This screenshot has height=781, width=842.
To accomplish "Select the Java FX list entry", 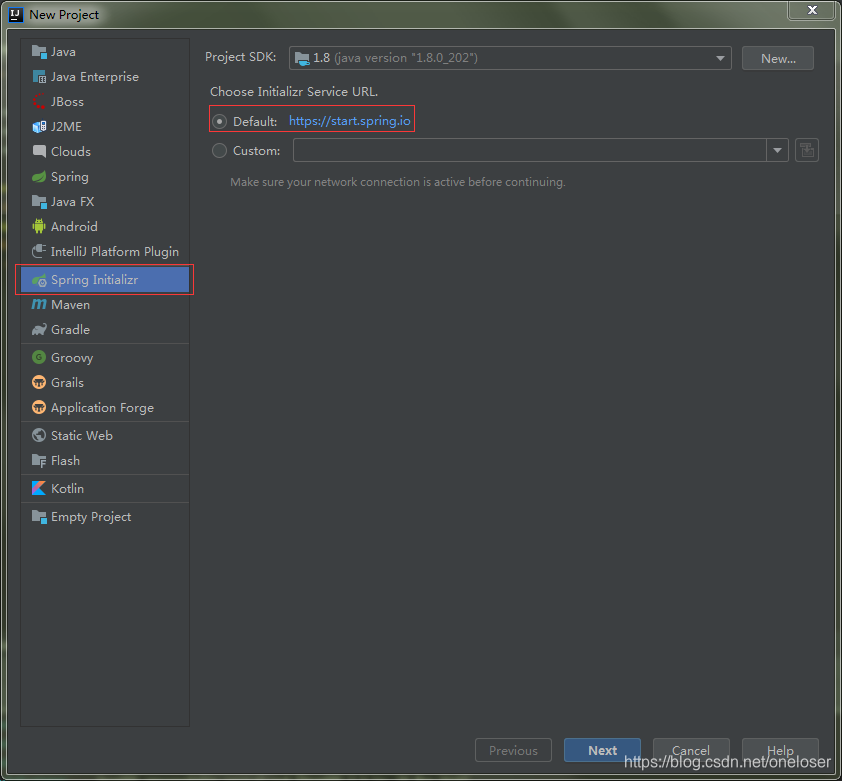I will pos(105,201).
